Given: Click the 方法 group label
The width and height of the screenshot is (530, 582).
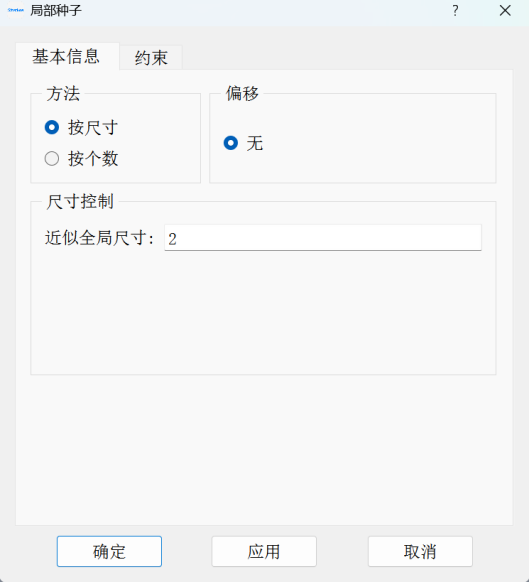Looking at the screenshot, I should [x=63, y=94].
